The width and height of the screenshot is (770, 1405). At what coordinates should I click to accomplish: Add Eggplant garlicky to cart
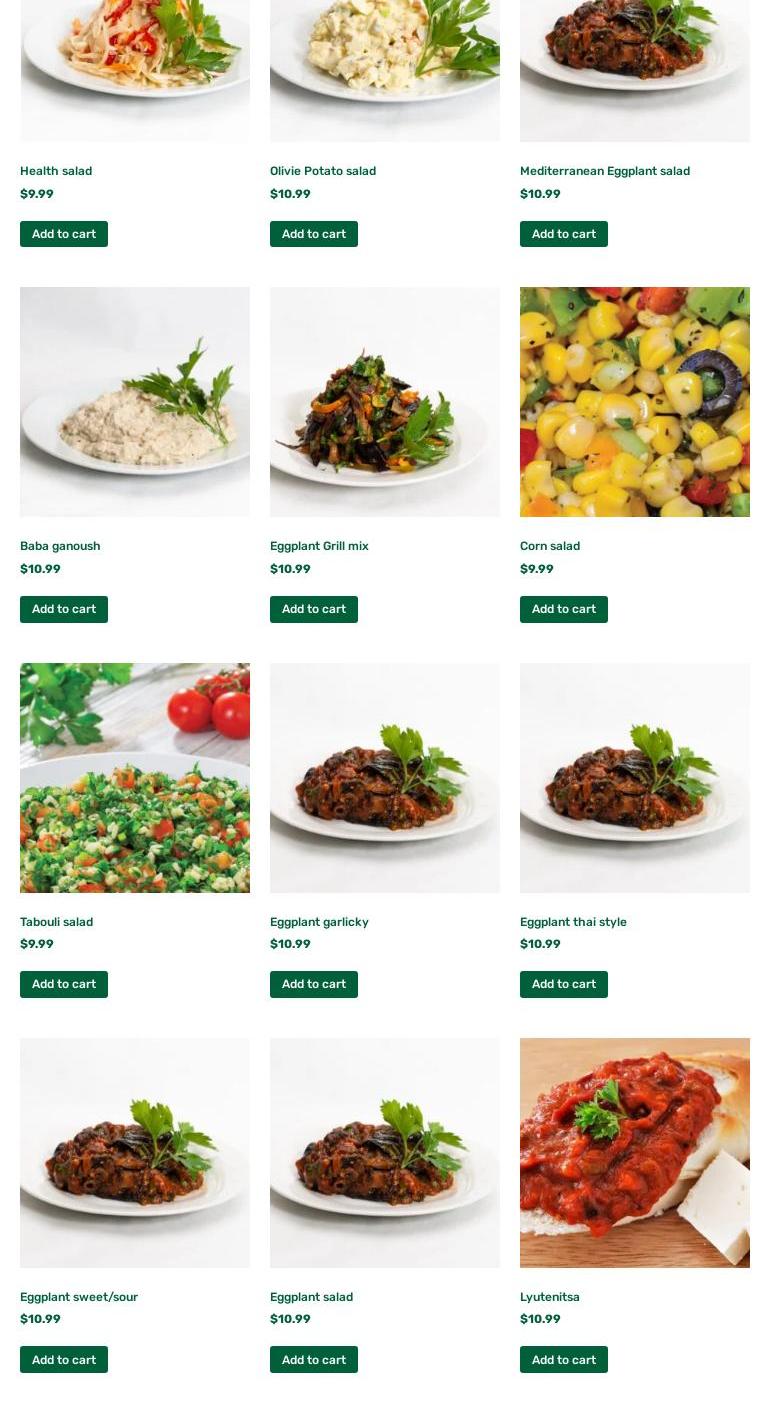(x=314, y=984)
